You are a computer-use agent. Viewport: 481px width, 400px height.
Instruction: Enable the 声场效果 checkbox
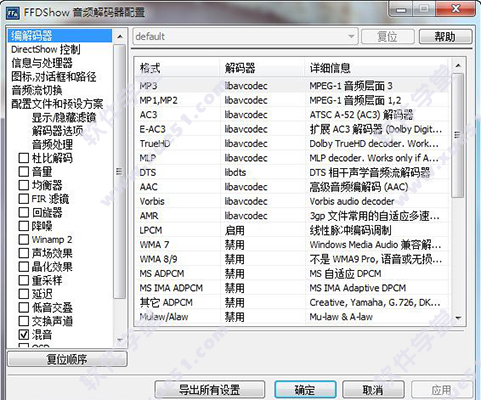[24, 253]
